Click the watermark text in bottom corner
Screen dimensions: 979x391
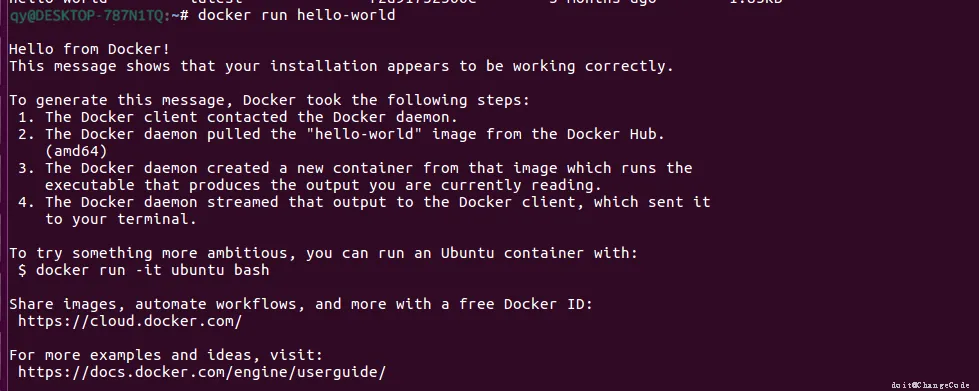931,385
